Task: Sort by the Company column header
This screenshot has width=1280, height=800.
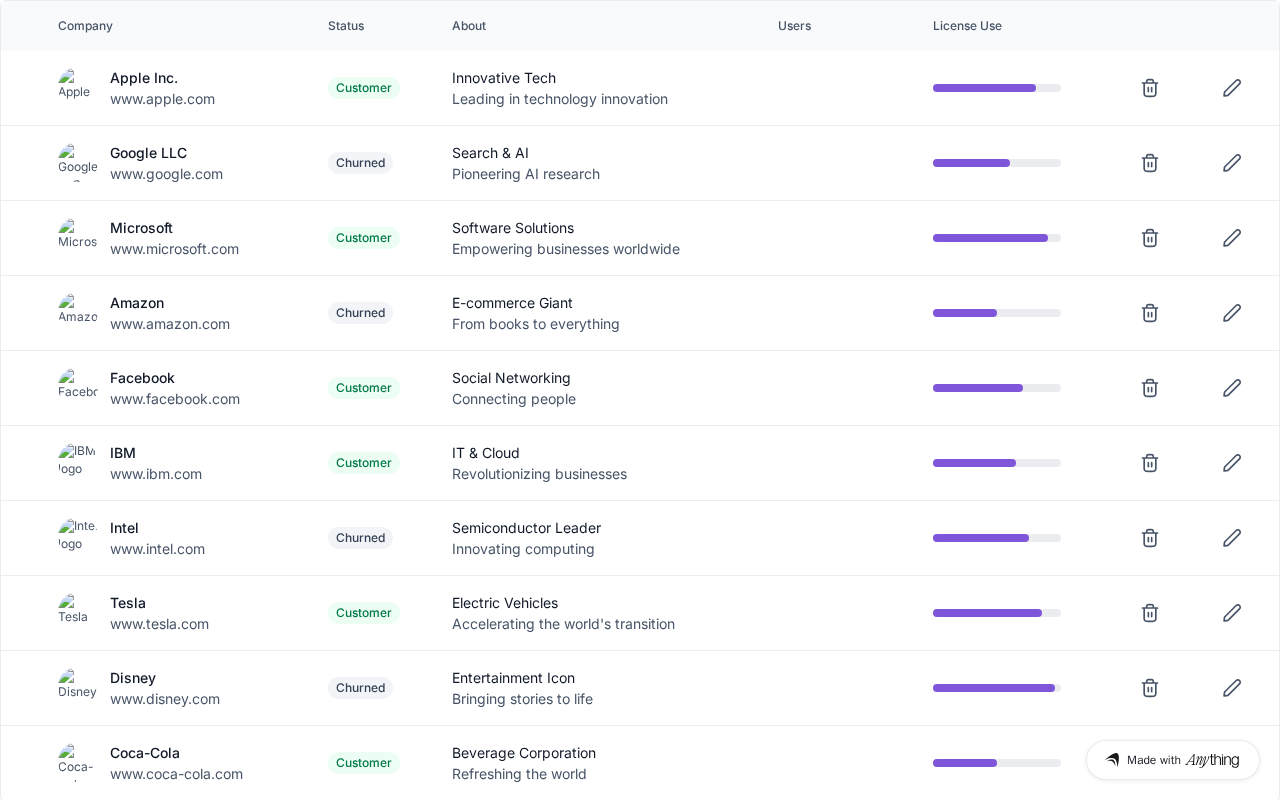Action: (85, 26)
